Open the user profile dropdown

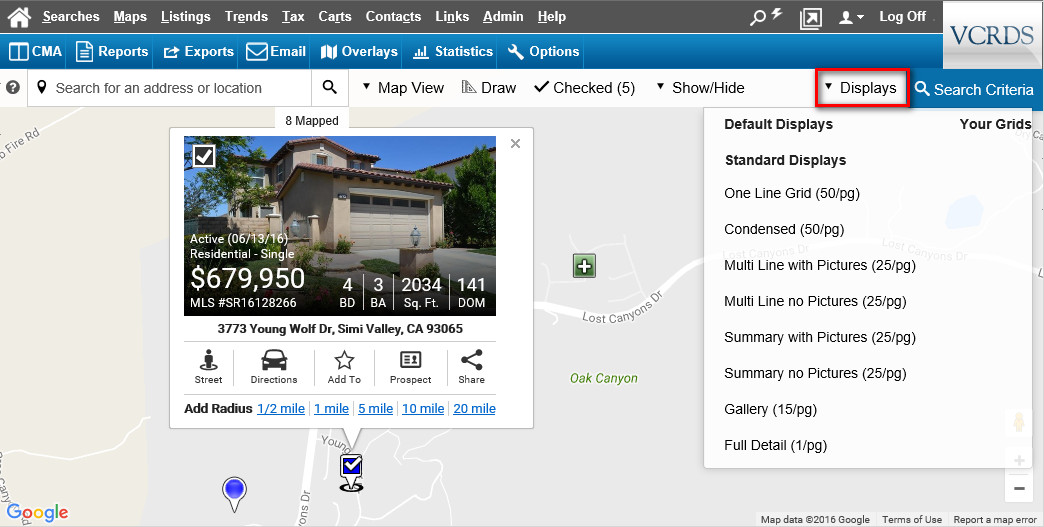point(851,17)
